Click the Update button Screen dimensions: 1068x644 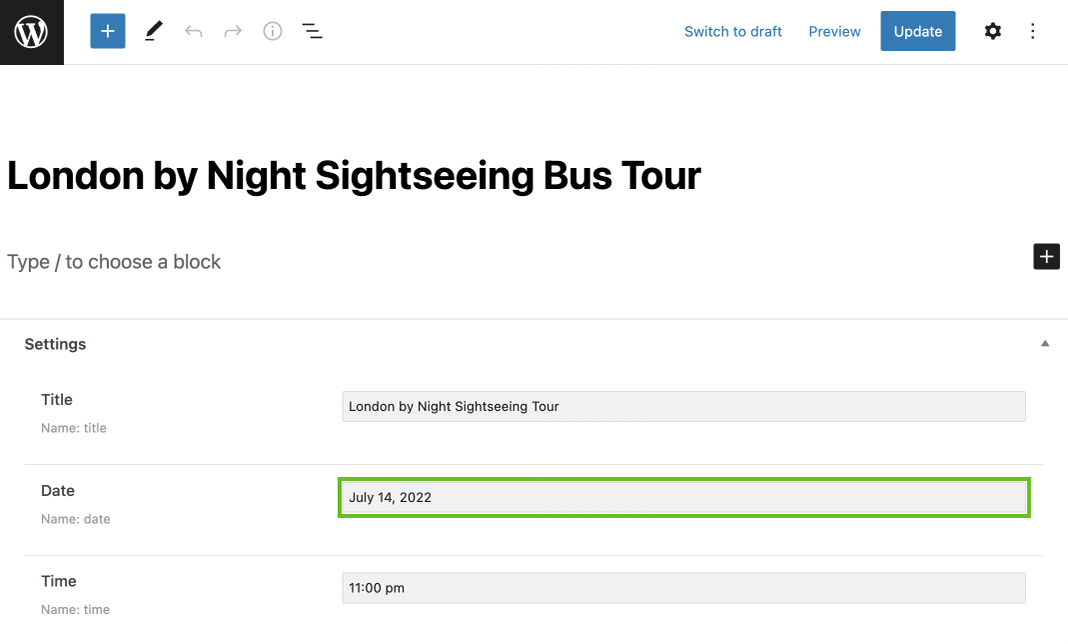point(917,31)
